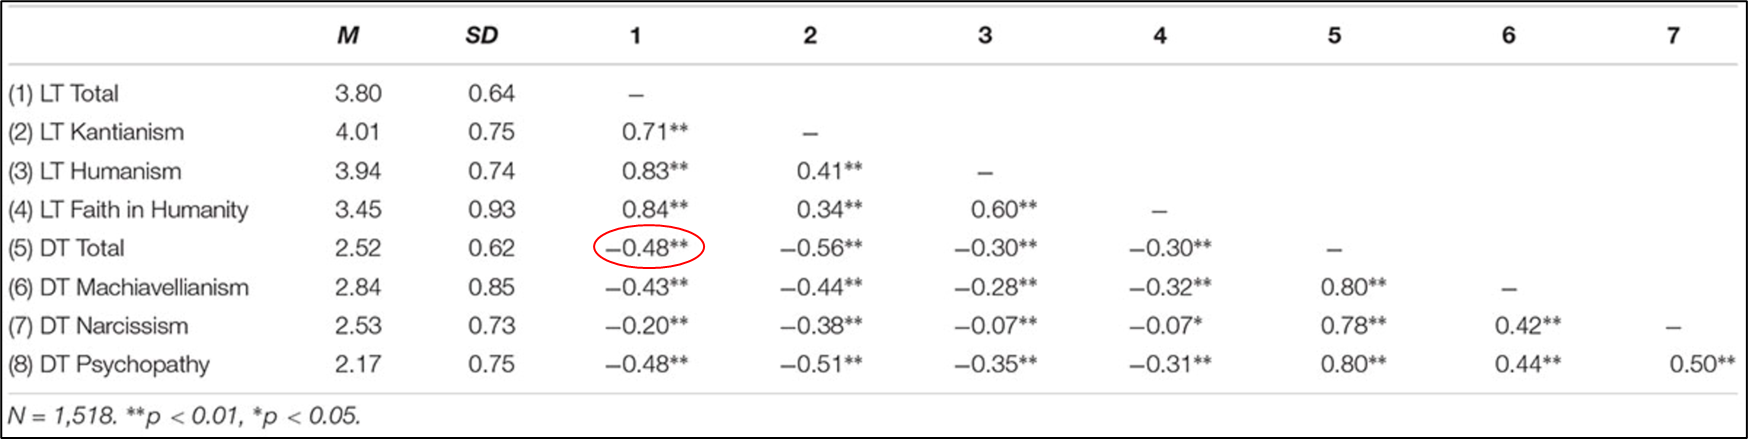Select the 0.50** value in column 7
Image resolution: width=1748 pixels, height=439 pixels.
tap(1701, 365)
